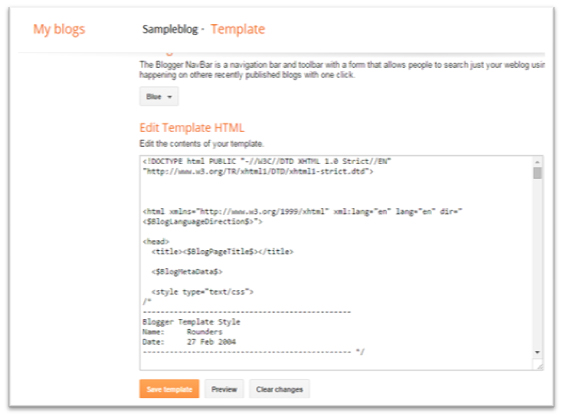The height and width of the screenshot is (418, 563).
Task: Click the <$BlogMetaData$> line
Action: click(187, 271)
